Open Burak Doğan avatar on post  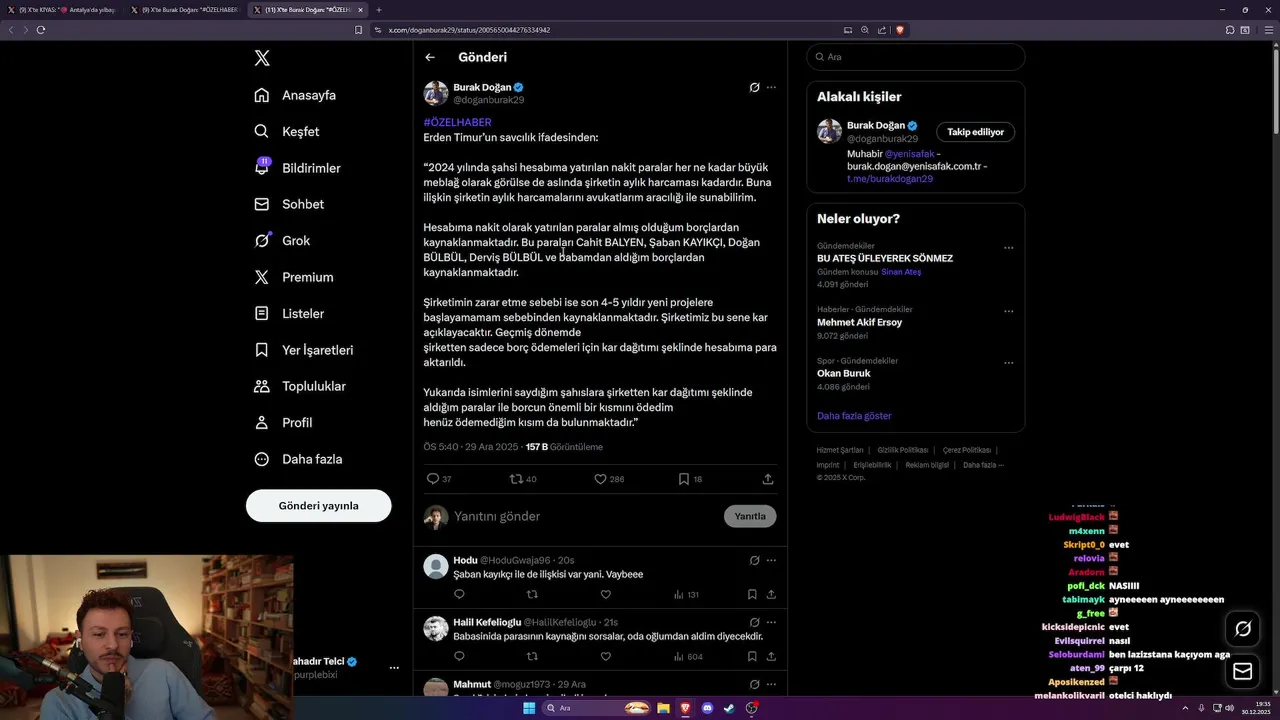pyautogui.click(x=436, y=93)
